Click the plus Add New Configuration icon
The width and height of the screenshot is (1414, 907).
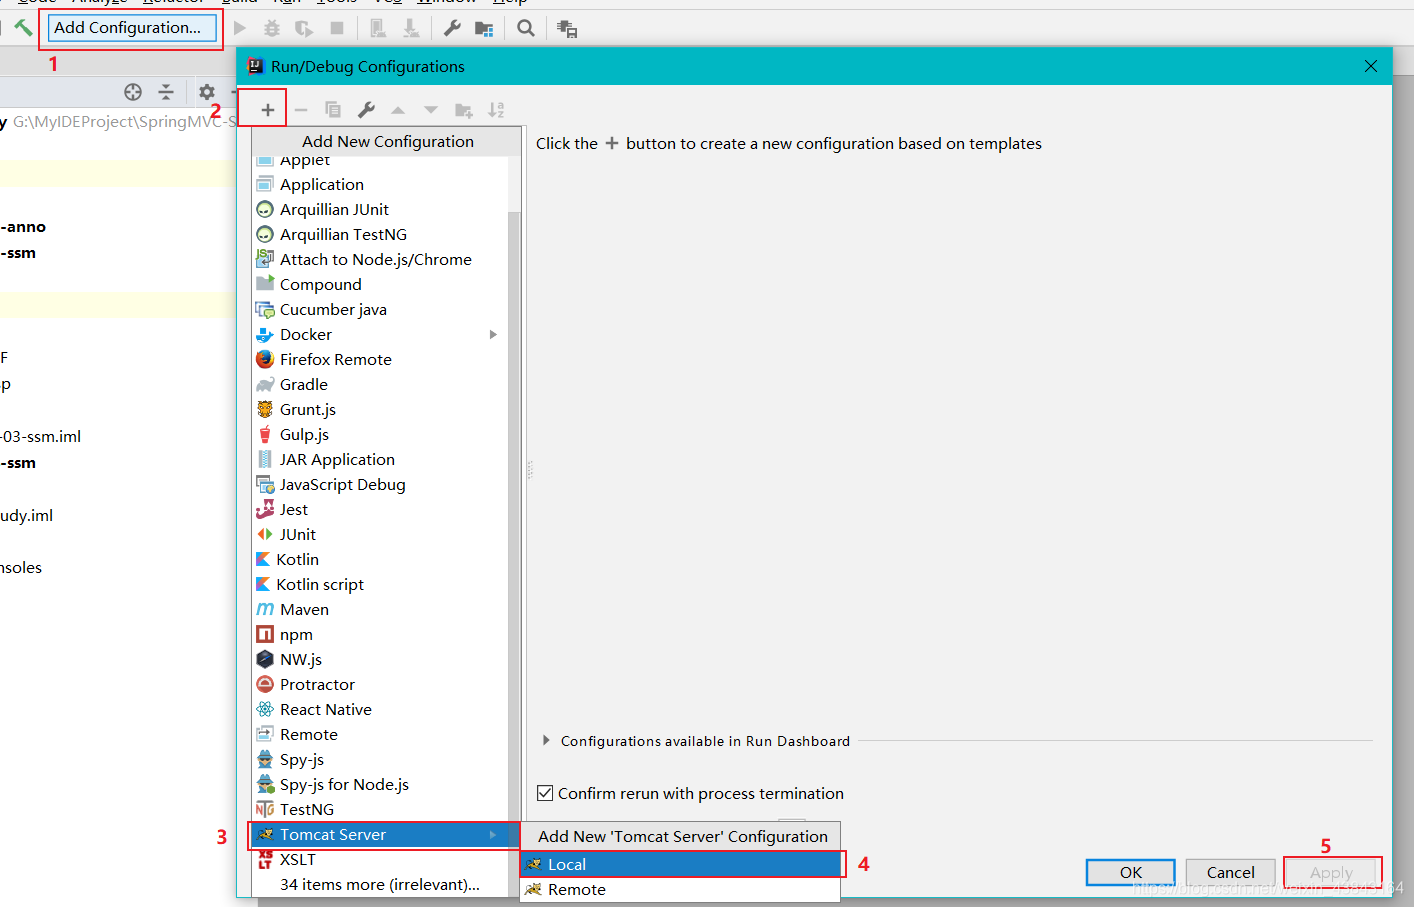268,110
